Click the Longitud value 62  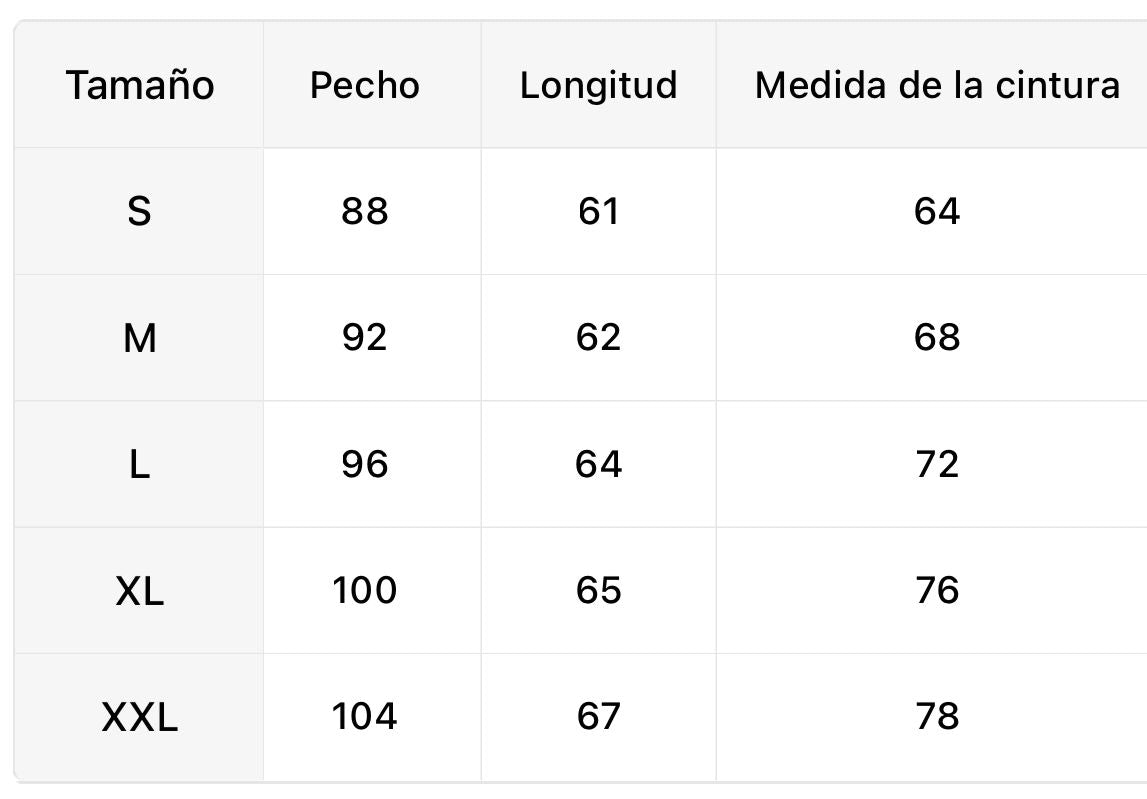coord(598,337)
